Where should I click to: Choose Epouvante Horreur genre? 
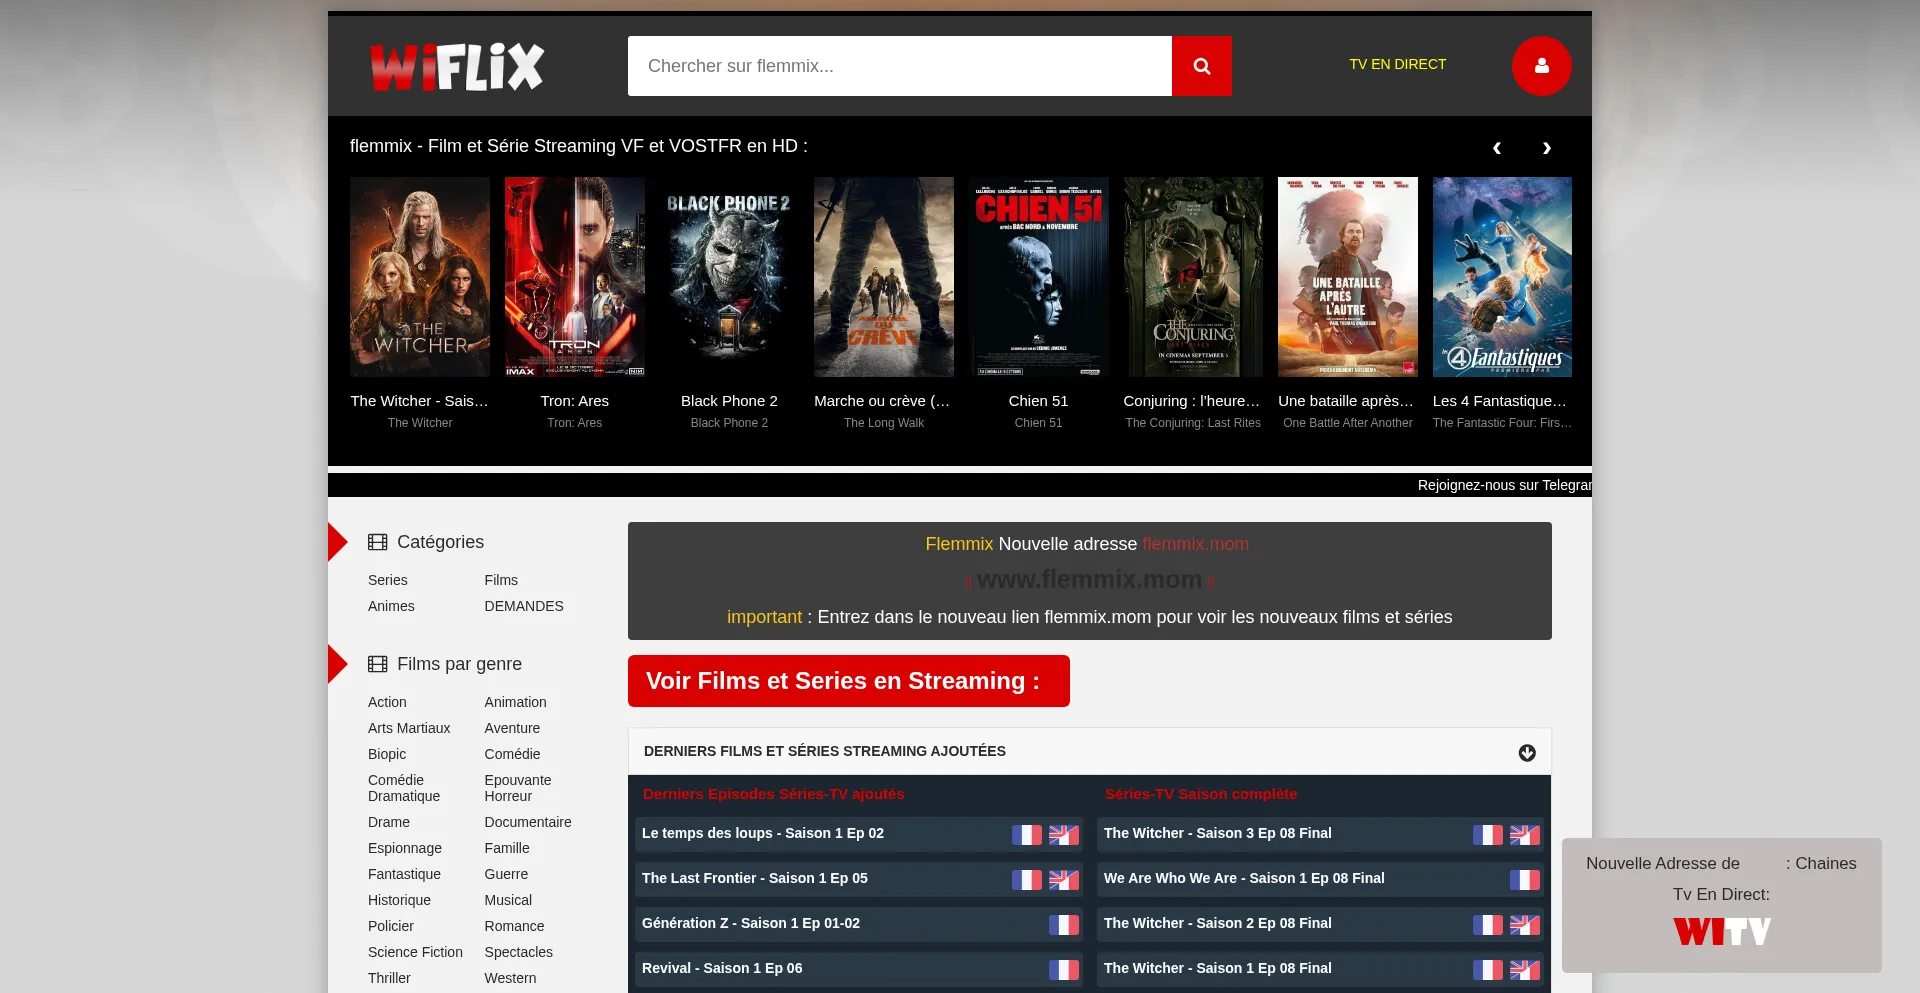(x=518, y=788)
